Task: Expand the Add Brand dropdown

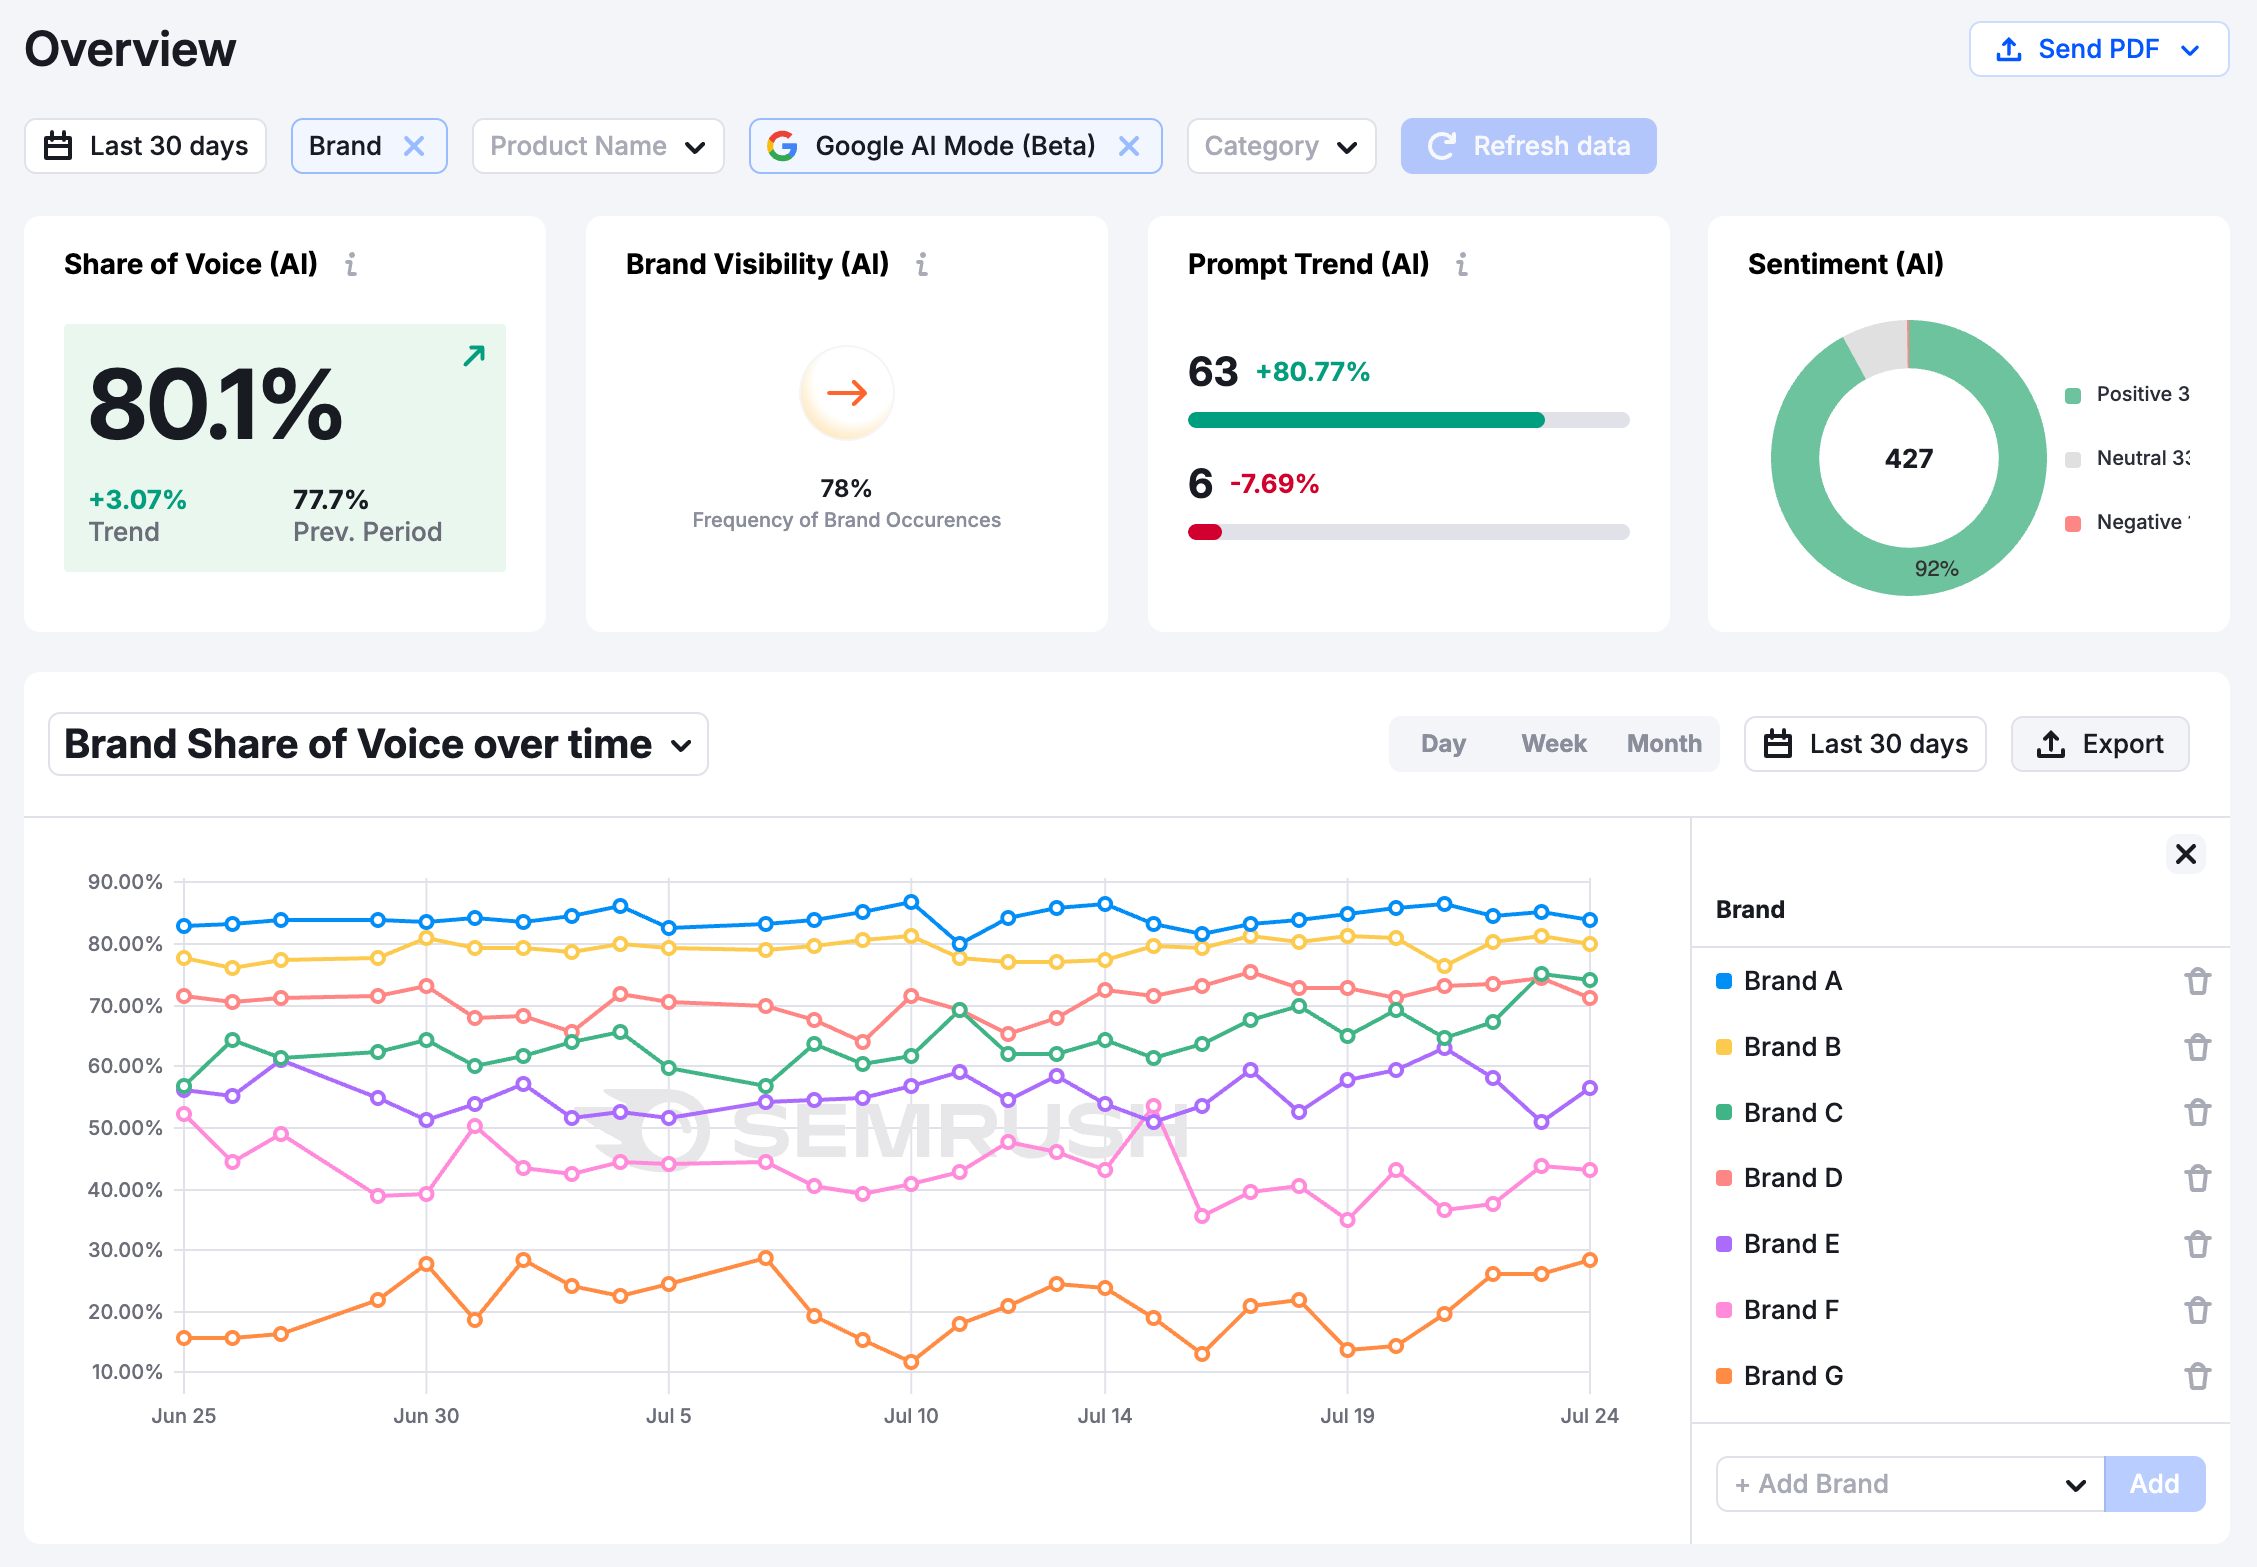Action: [x=1907, y=1484]
